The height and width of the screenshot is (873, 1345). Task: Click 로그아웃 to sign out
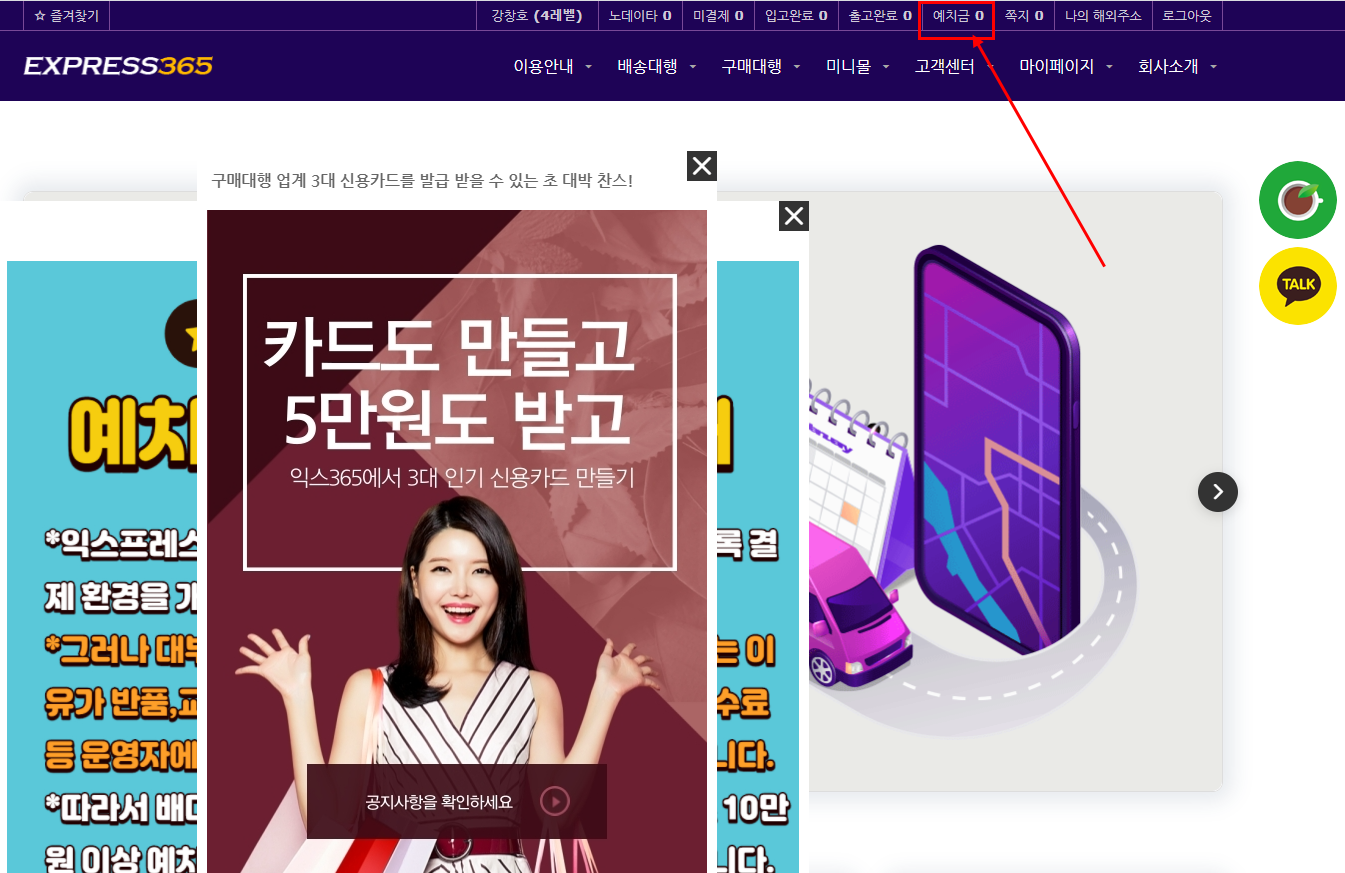[x=1187, y=16]
